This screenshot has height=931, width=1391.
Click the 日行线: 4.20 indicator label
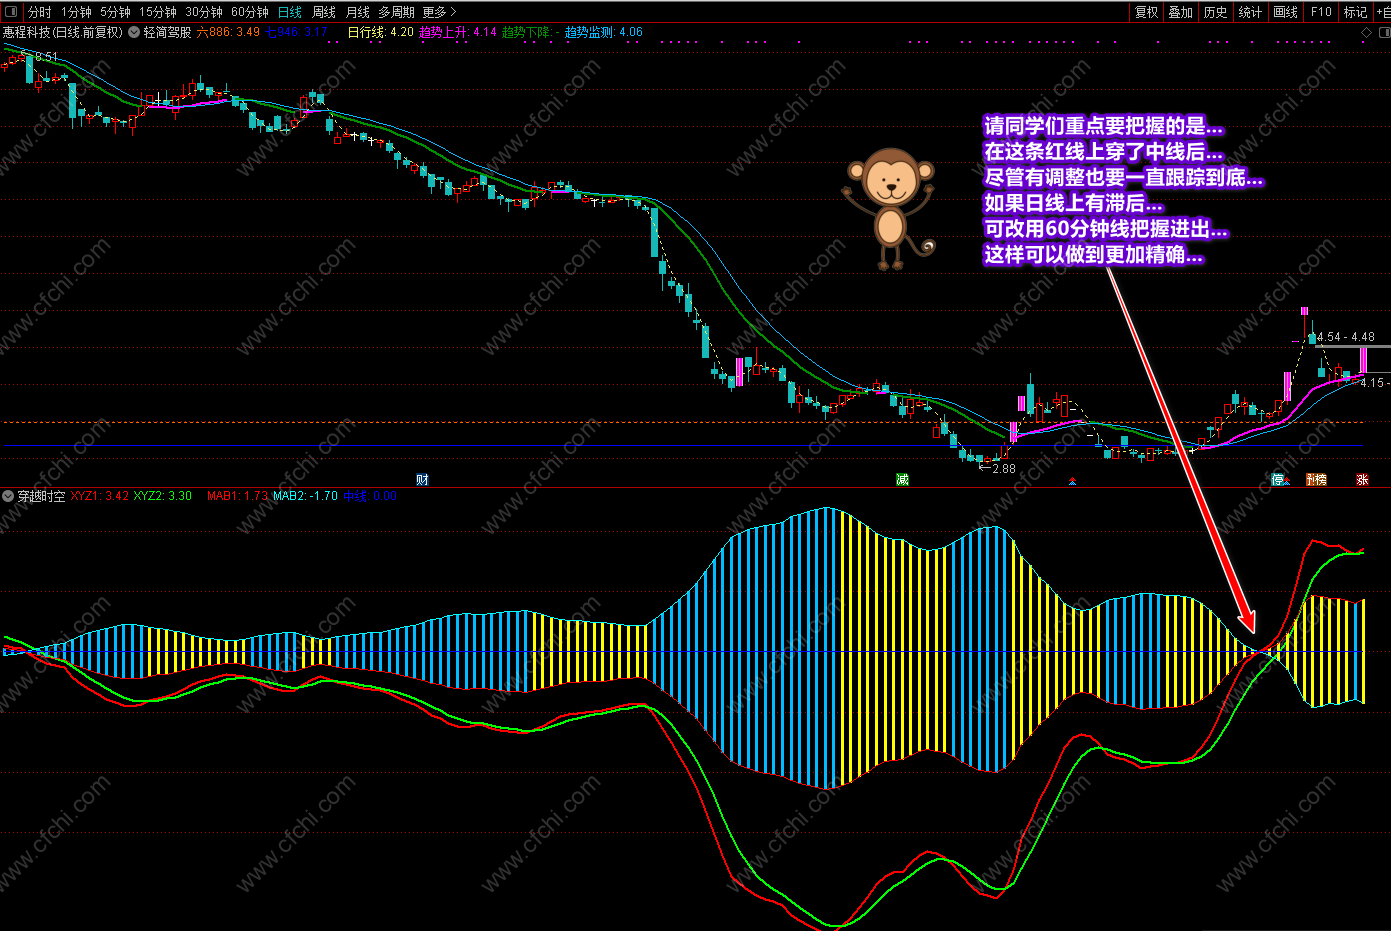(x=380, y=32)
